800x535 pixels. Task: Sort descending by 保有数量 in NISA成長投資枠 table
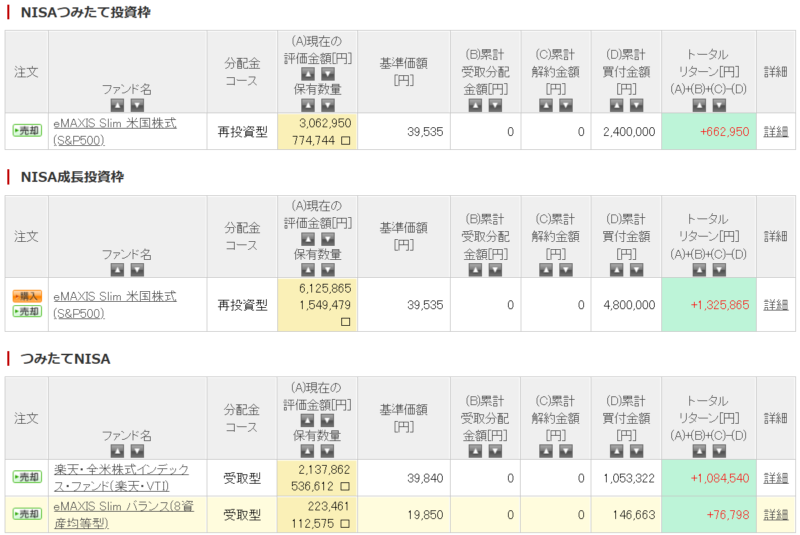326,270
